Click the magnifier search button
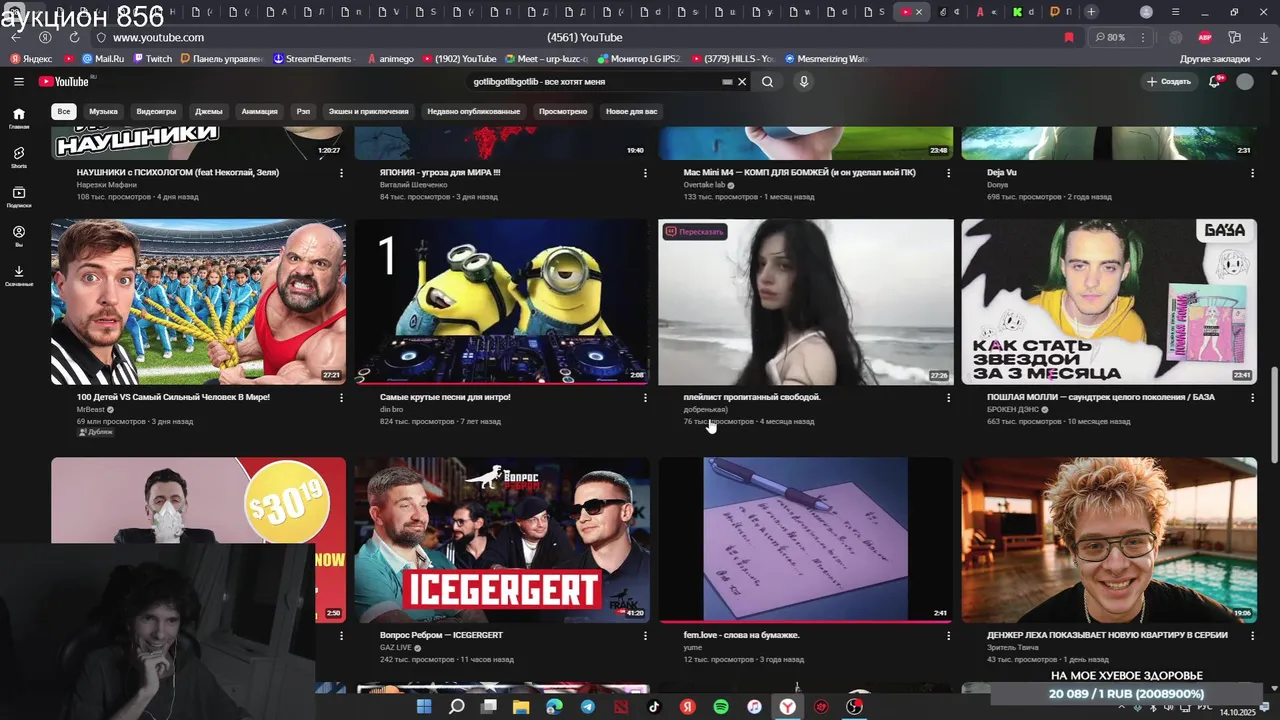1280x720 pixels. coord(767,82)
